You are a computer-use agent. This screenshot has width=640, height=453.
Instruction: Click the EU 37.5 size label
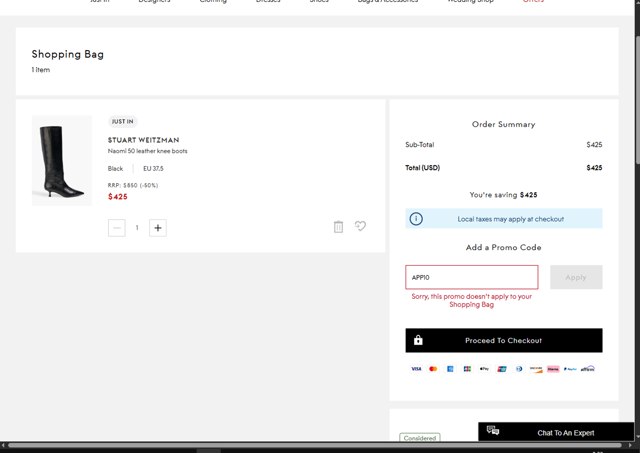(x=153, y=169)
